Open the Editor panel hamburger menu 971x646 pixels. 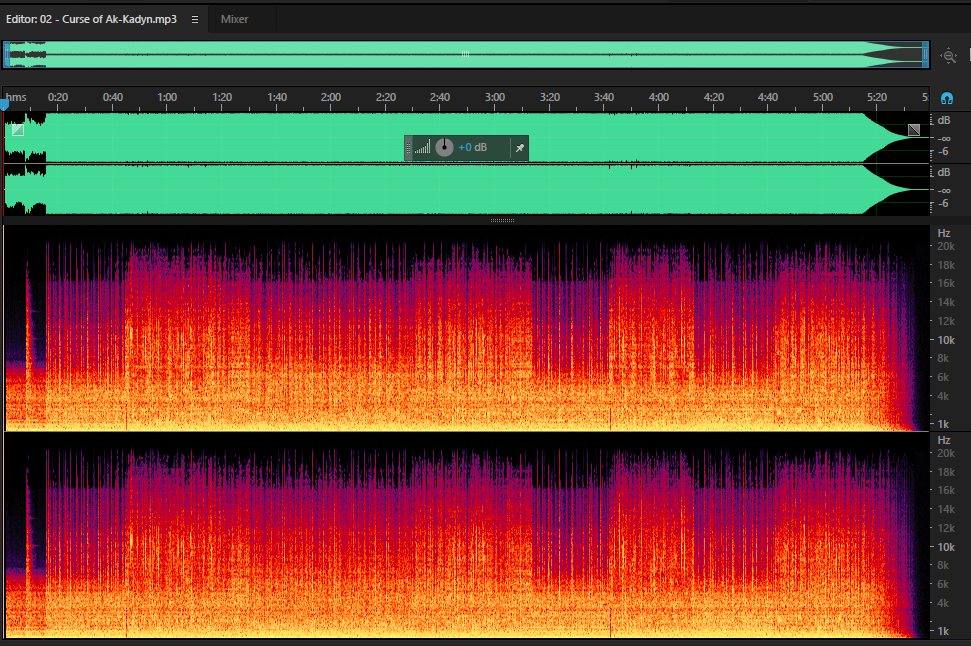(x=194, y=19)
